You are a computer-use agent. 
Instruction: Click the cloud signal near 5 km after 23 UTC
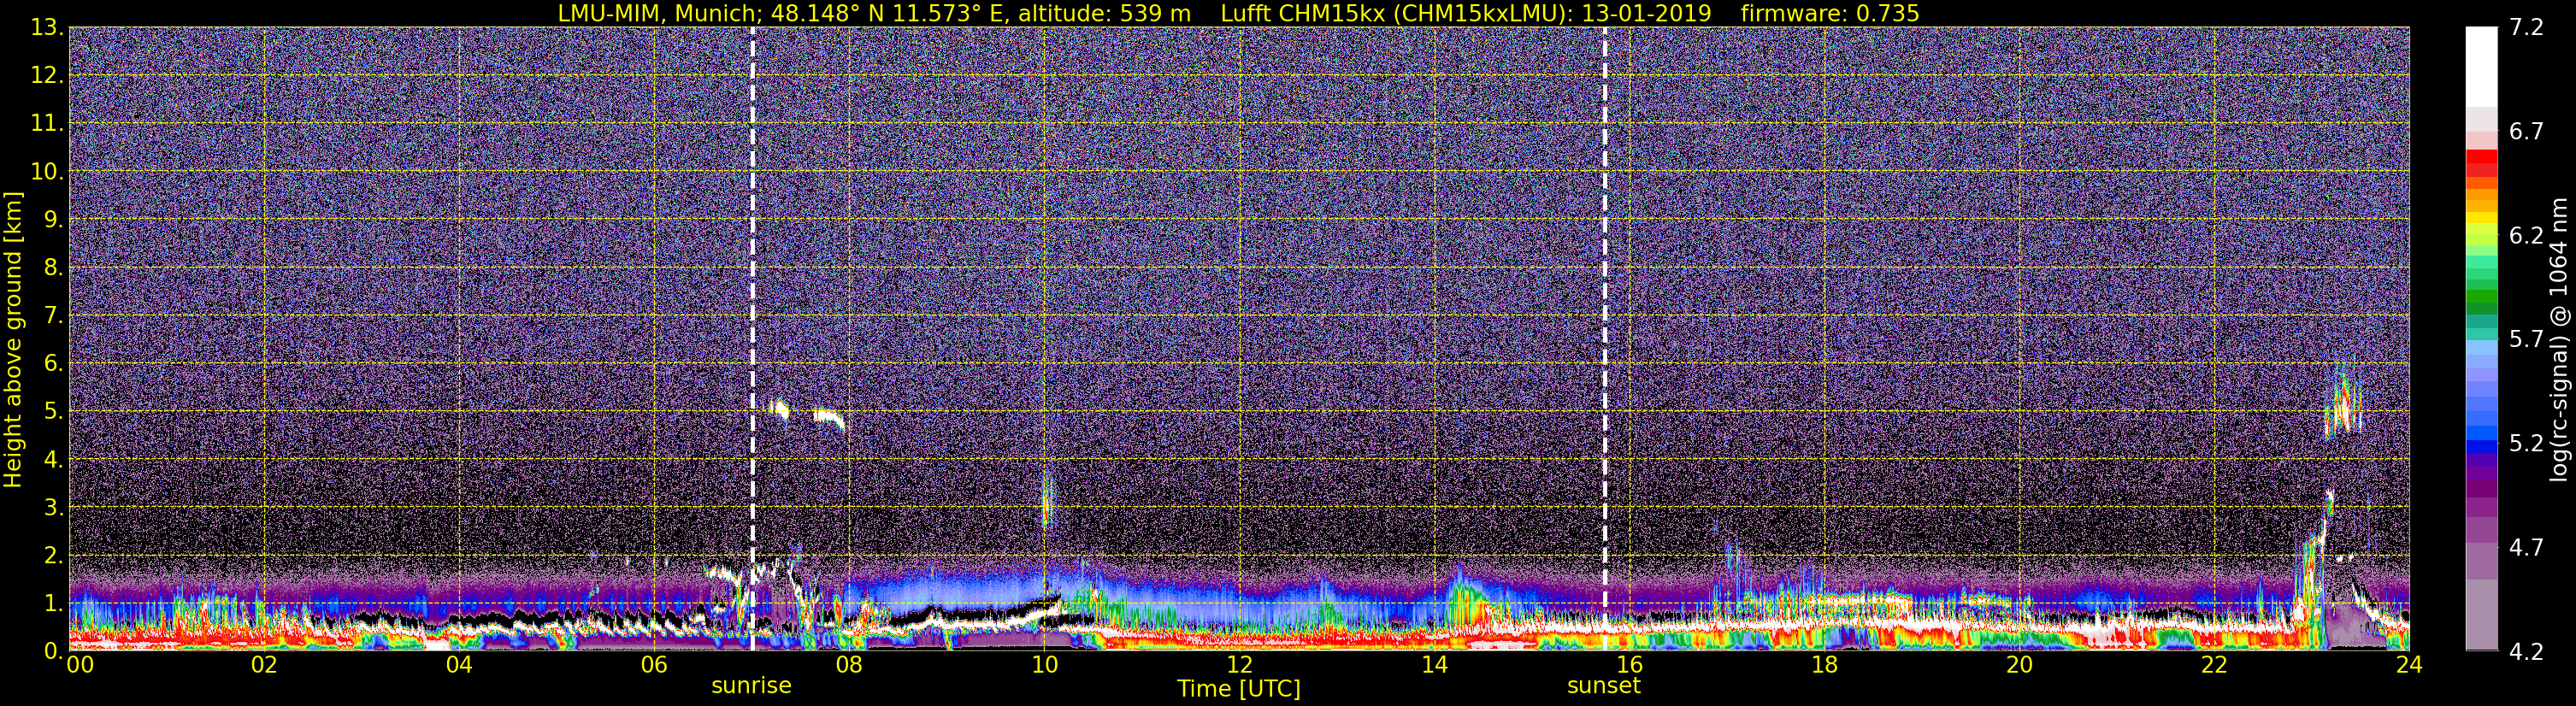[x=2342, y=405]
